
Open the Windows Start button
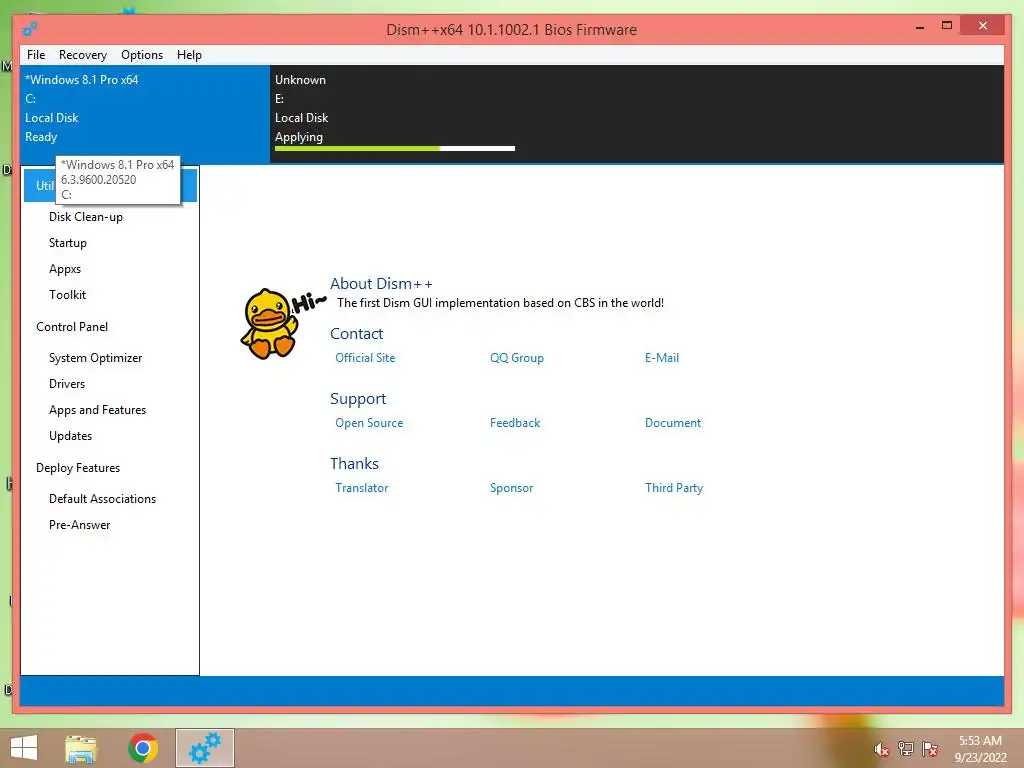click(24, 748)
